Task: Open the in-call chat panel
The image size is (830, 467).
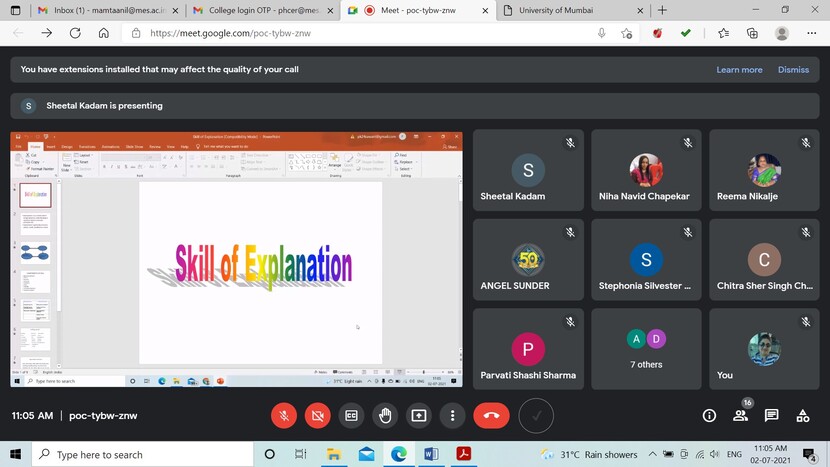Action: pyautogui.click(x=772, y=415)
